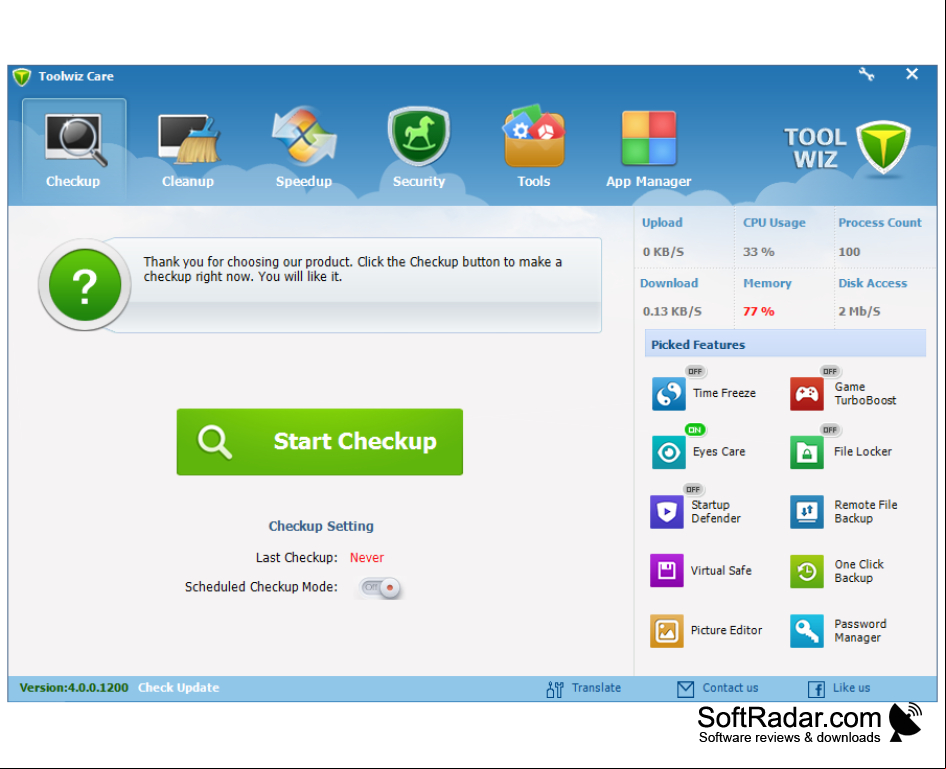Click the Facebook Like us icon
The image size is (946, 769).
tap(816, 689)
